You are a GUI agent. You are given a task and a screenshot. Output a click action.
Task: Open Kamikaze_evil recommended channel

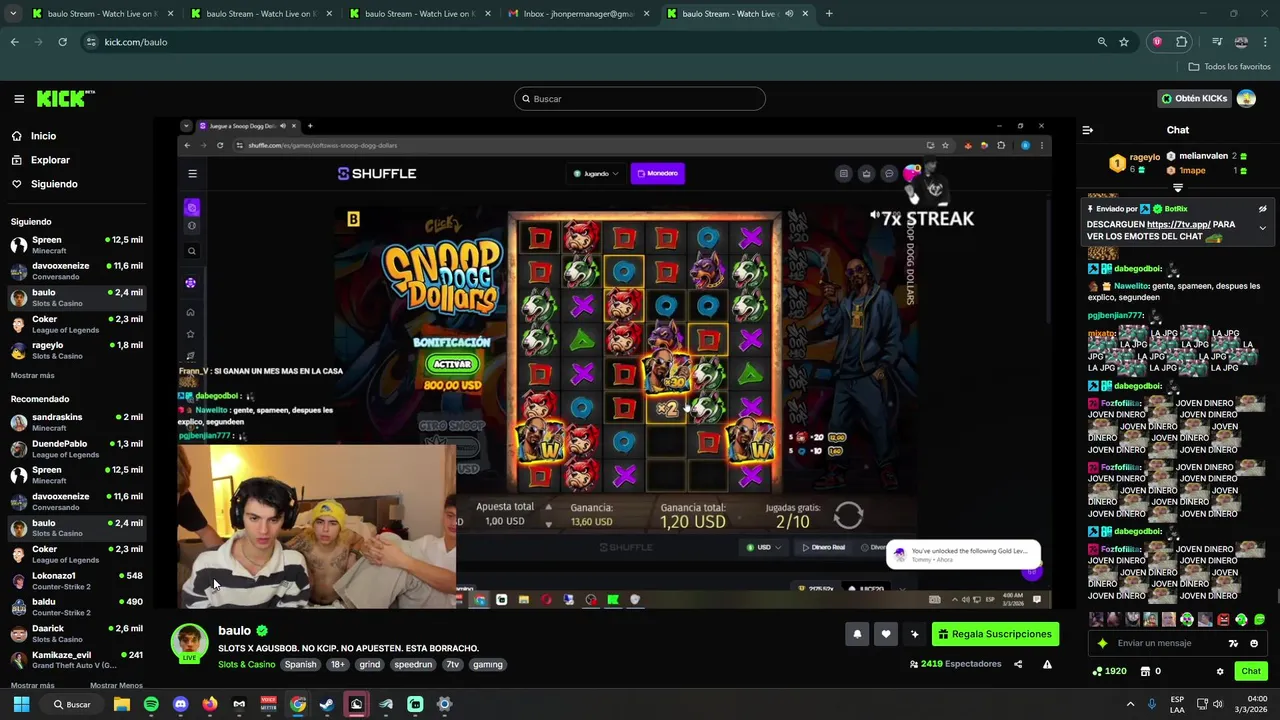point(76,660)
